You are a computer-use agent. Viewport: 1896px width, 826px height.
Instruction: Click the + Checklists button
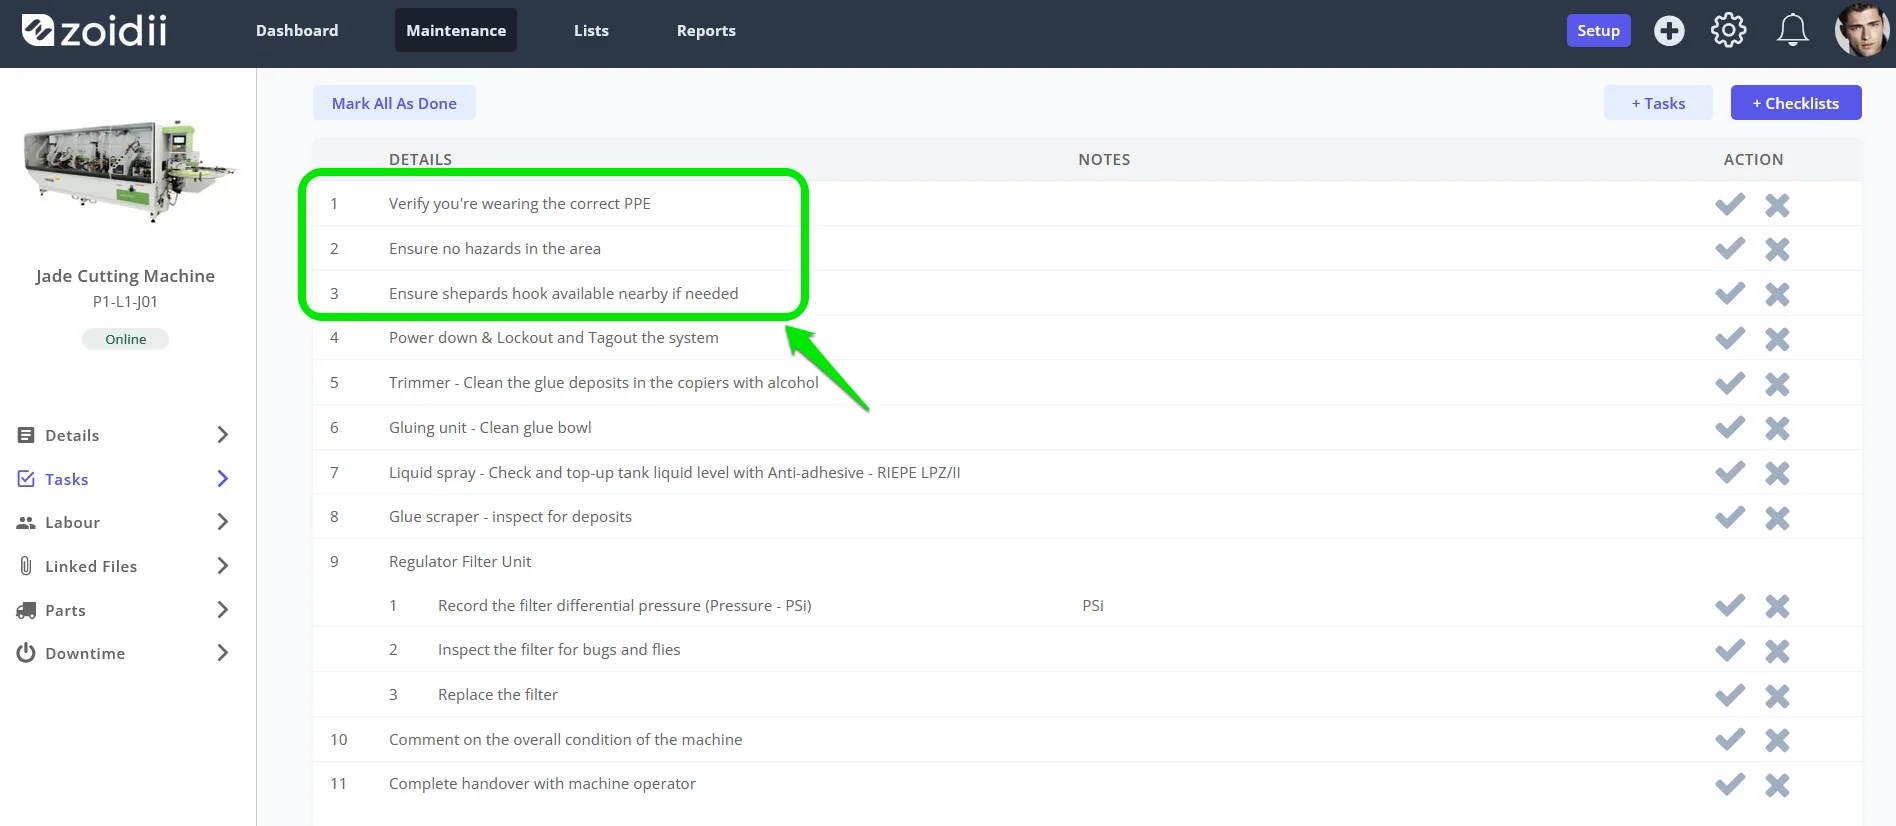point(1796,103)
